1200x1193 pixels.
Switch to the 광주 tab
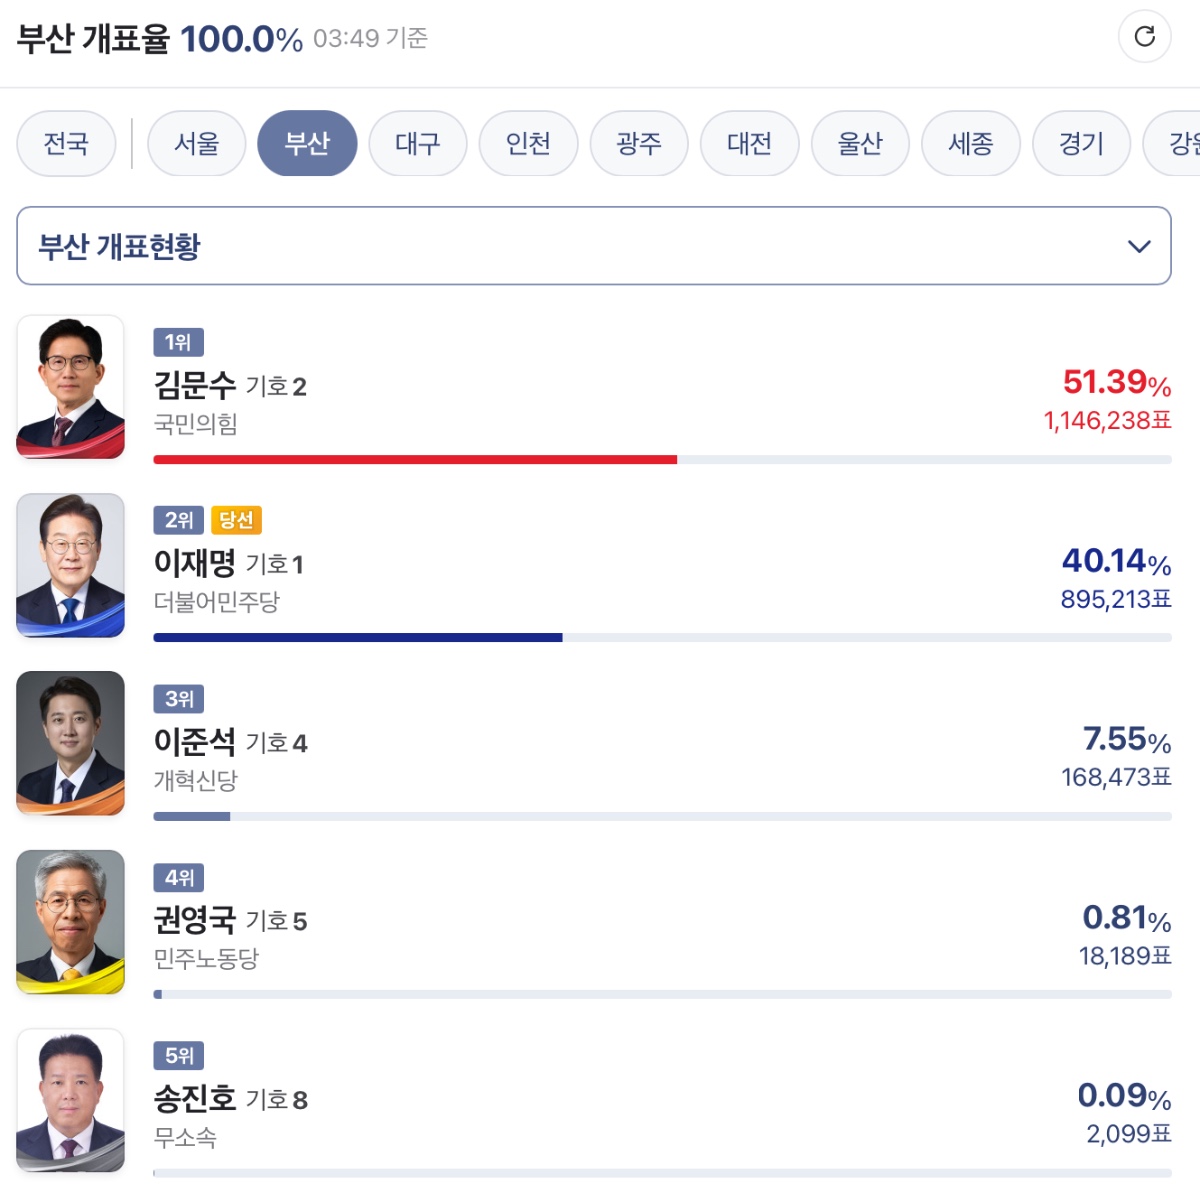[639, 143]
